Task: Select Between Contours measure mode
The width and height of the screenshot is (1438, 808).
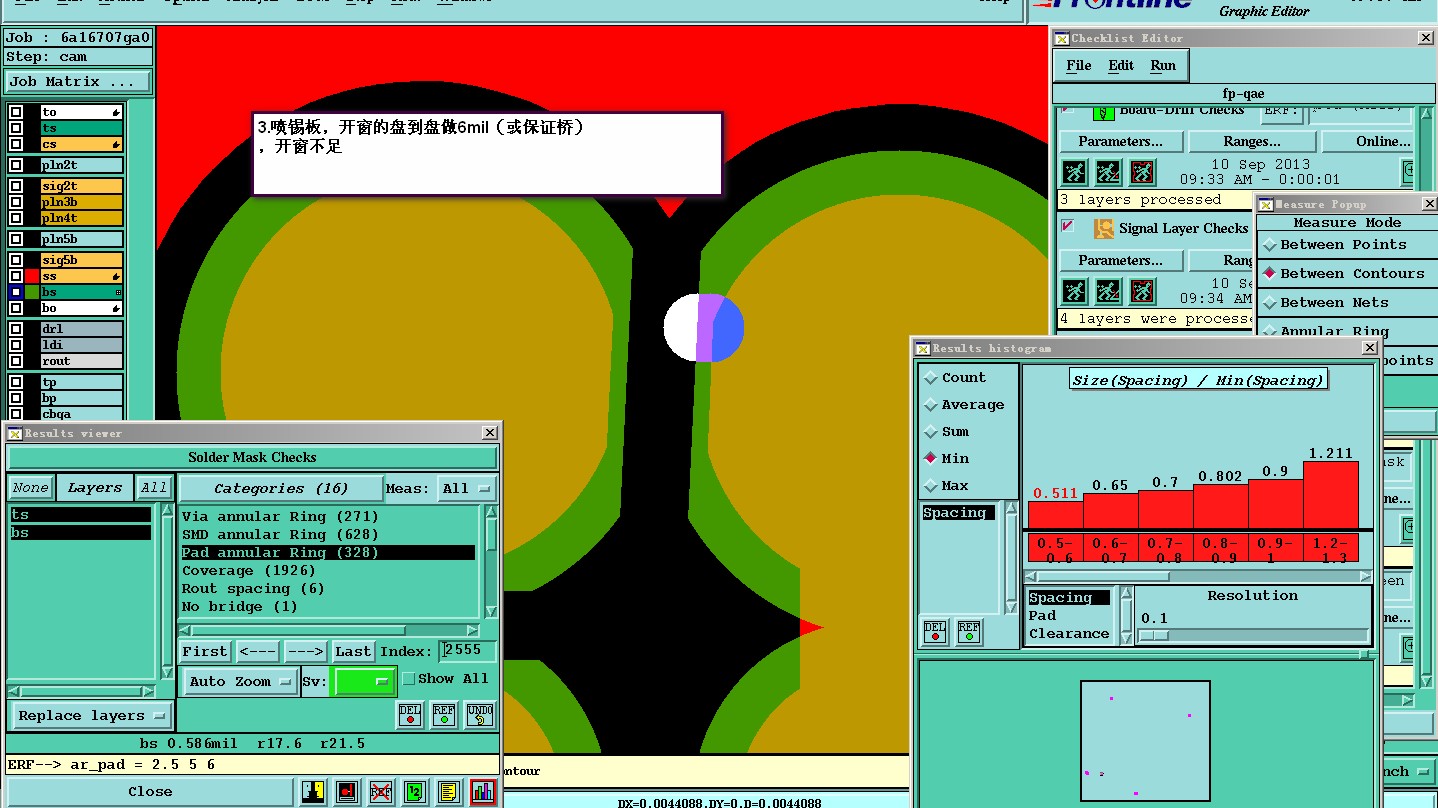Action: click(1270, 273)
